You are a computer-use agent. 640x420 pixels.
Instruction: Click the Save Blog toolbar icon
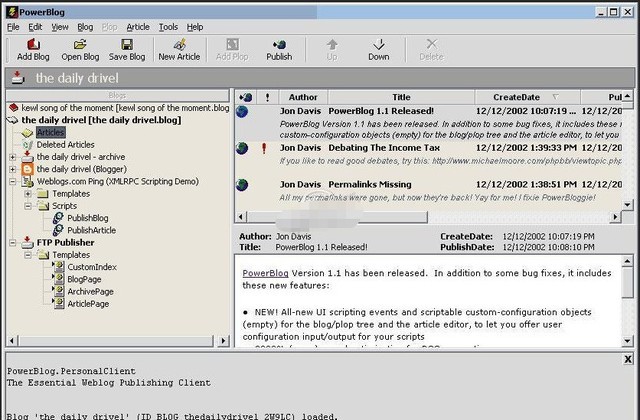click(127, 49)
